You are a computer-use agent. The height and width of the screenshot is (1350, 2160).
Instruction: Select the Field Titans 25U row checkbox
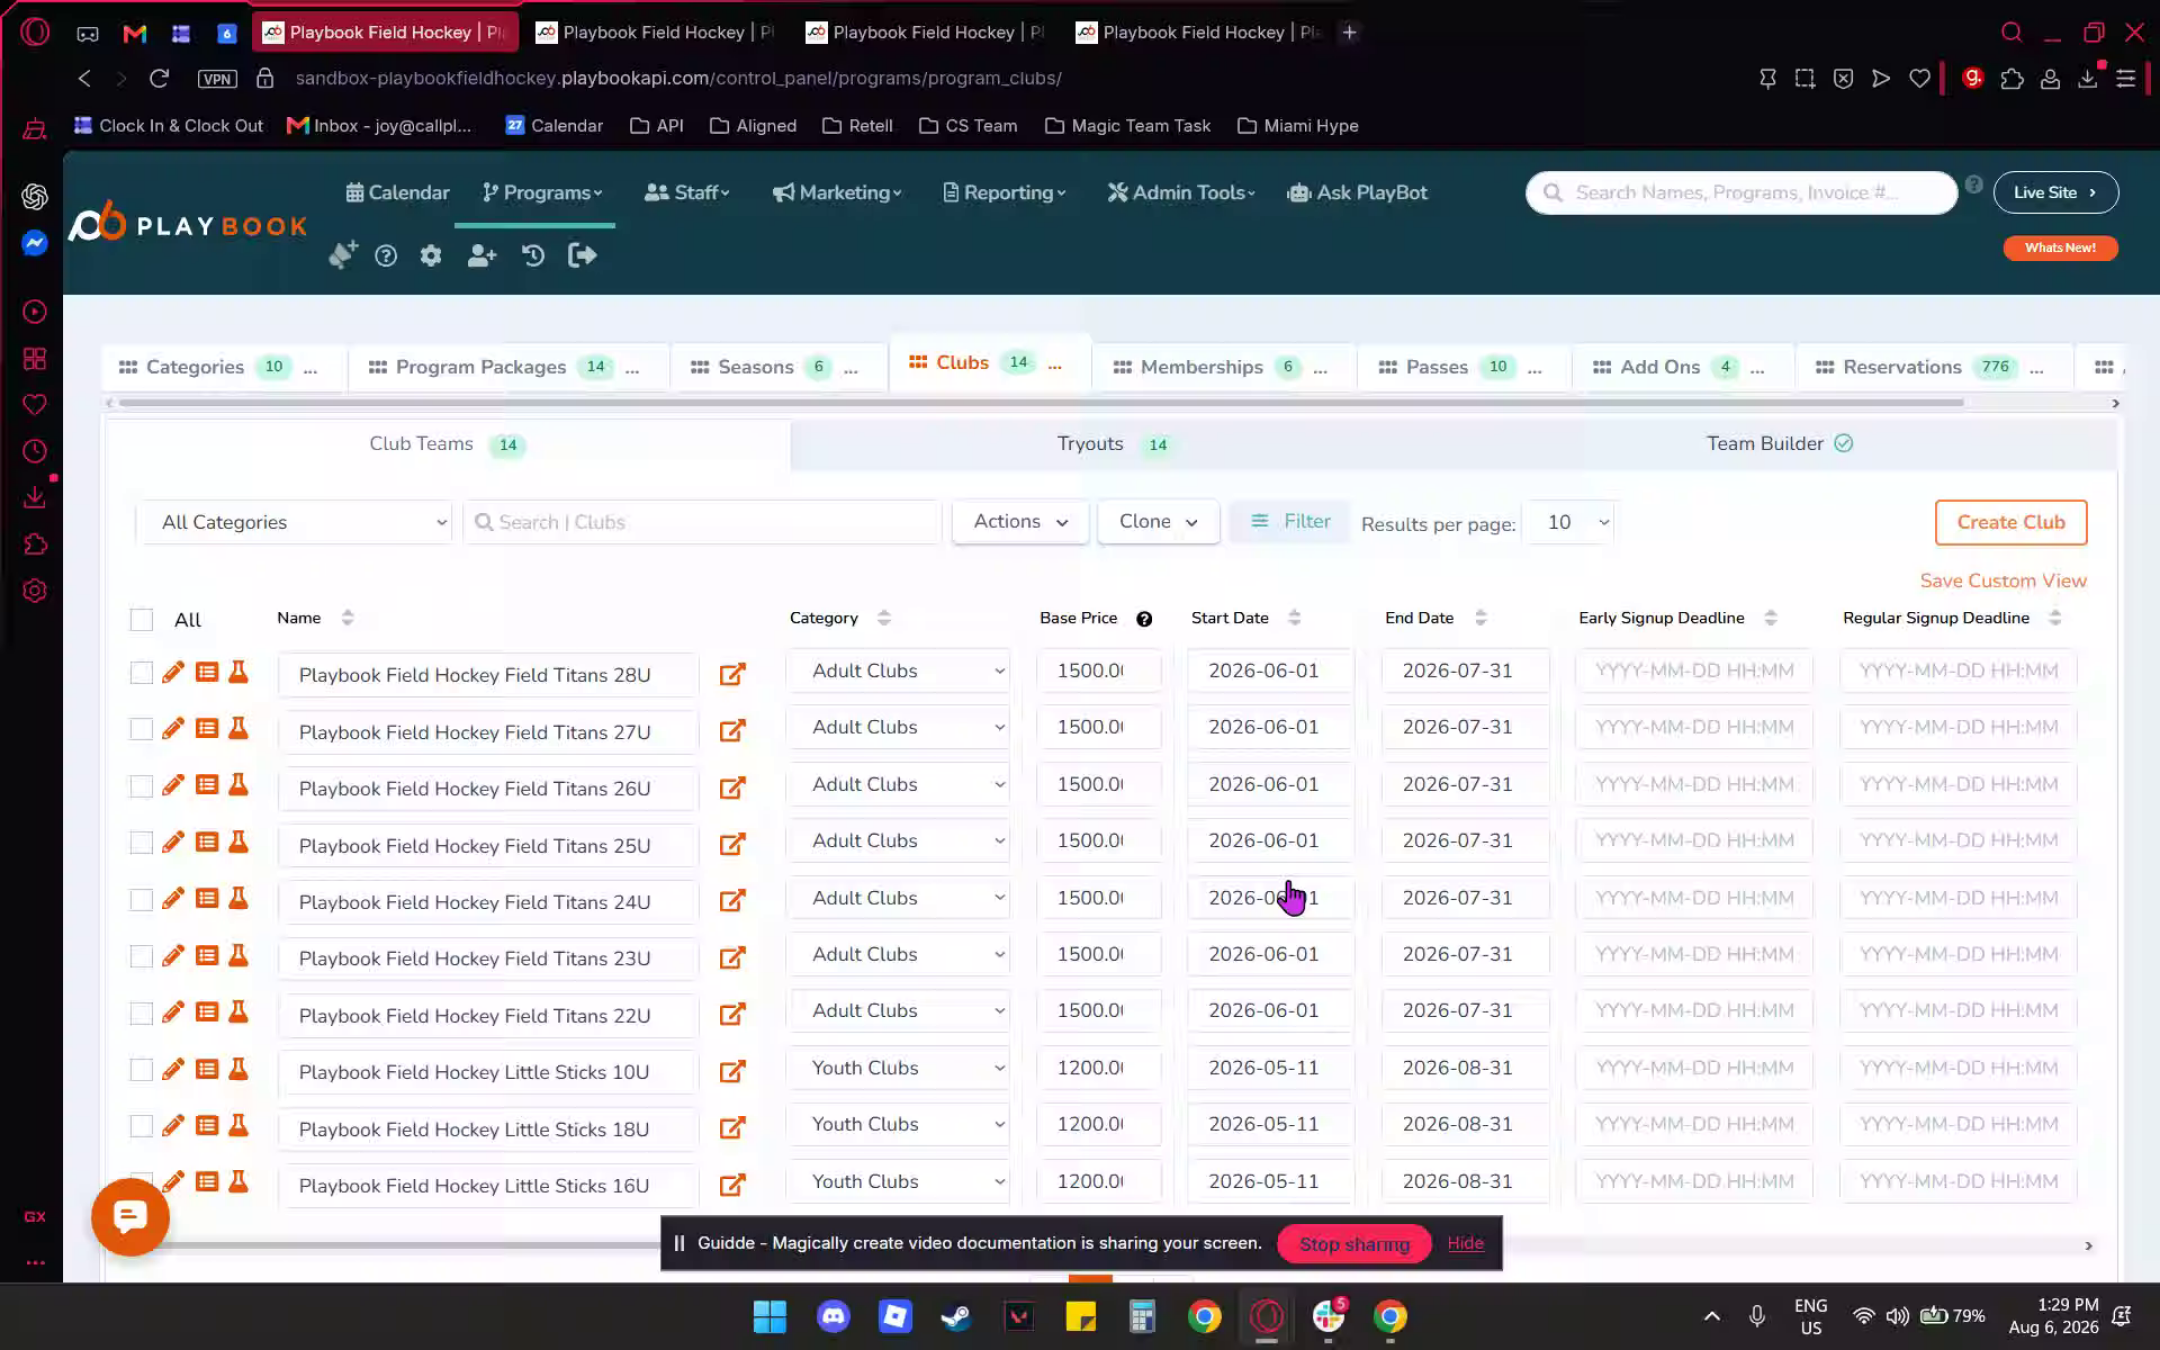coord(142,843)
